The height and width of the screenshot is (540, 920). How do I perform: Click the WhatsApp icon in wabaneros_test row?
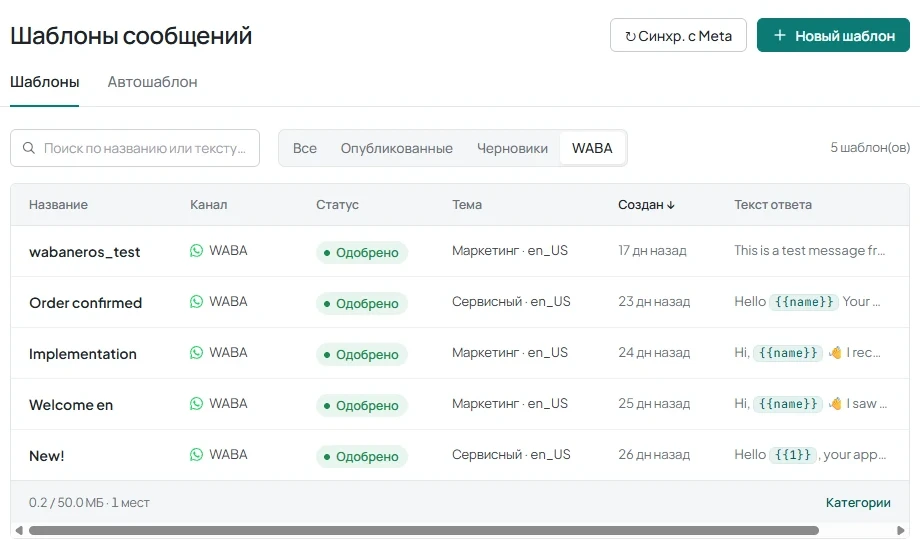[197, 251]
